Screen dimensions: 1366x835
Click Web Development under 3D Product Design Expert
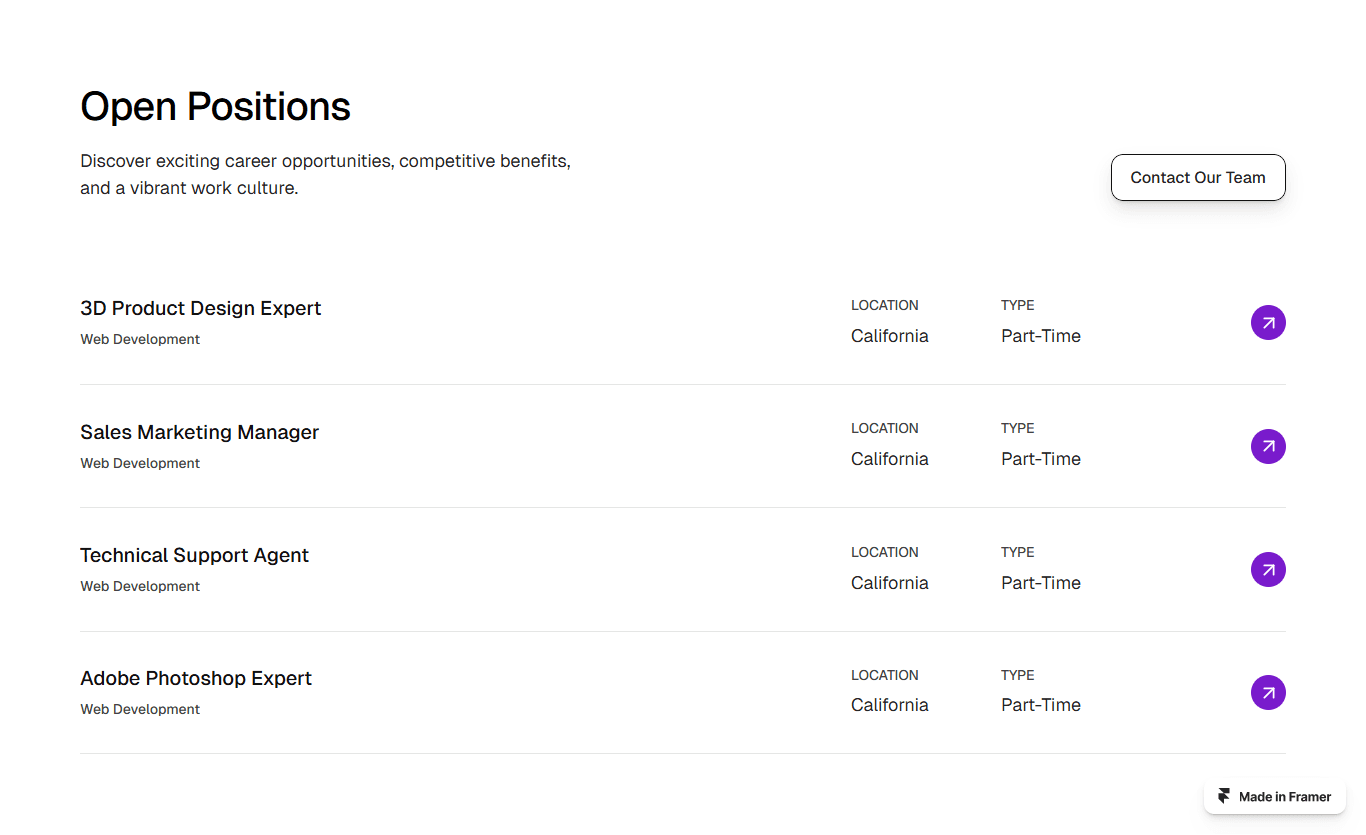(140, 339)
